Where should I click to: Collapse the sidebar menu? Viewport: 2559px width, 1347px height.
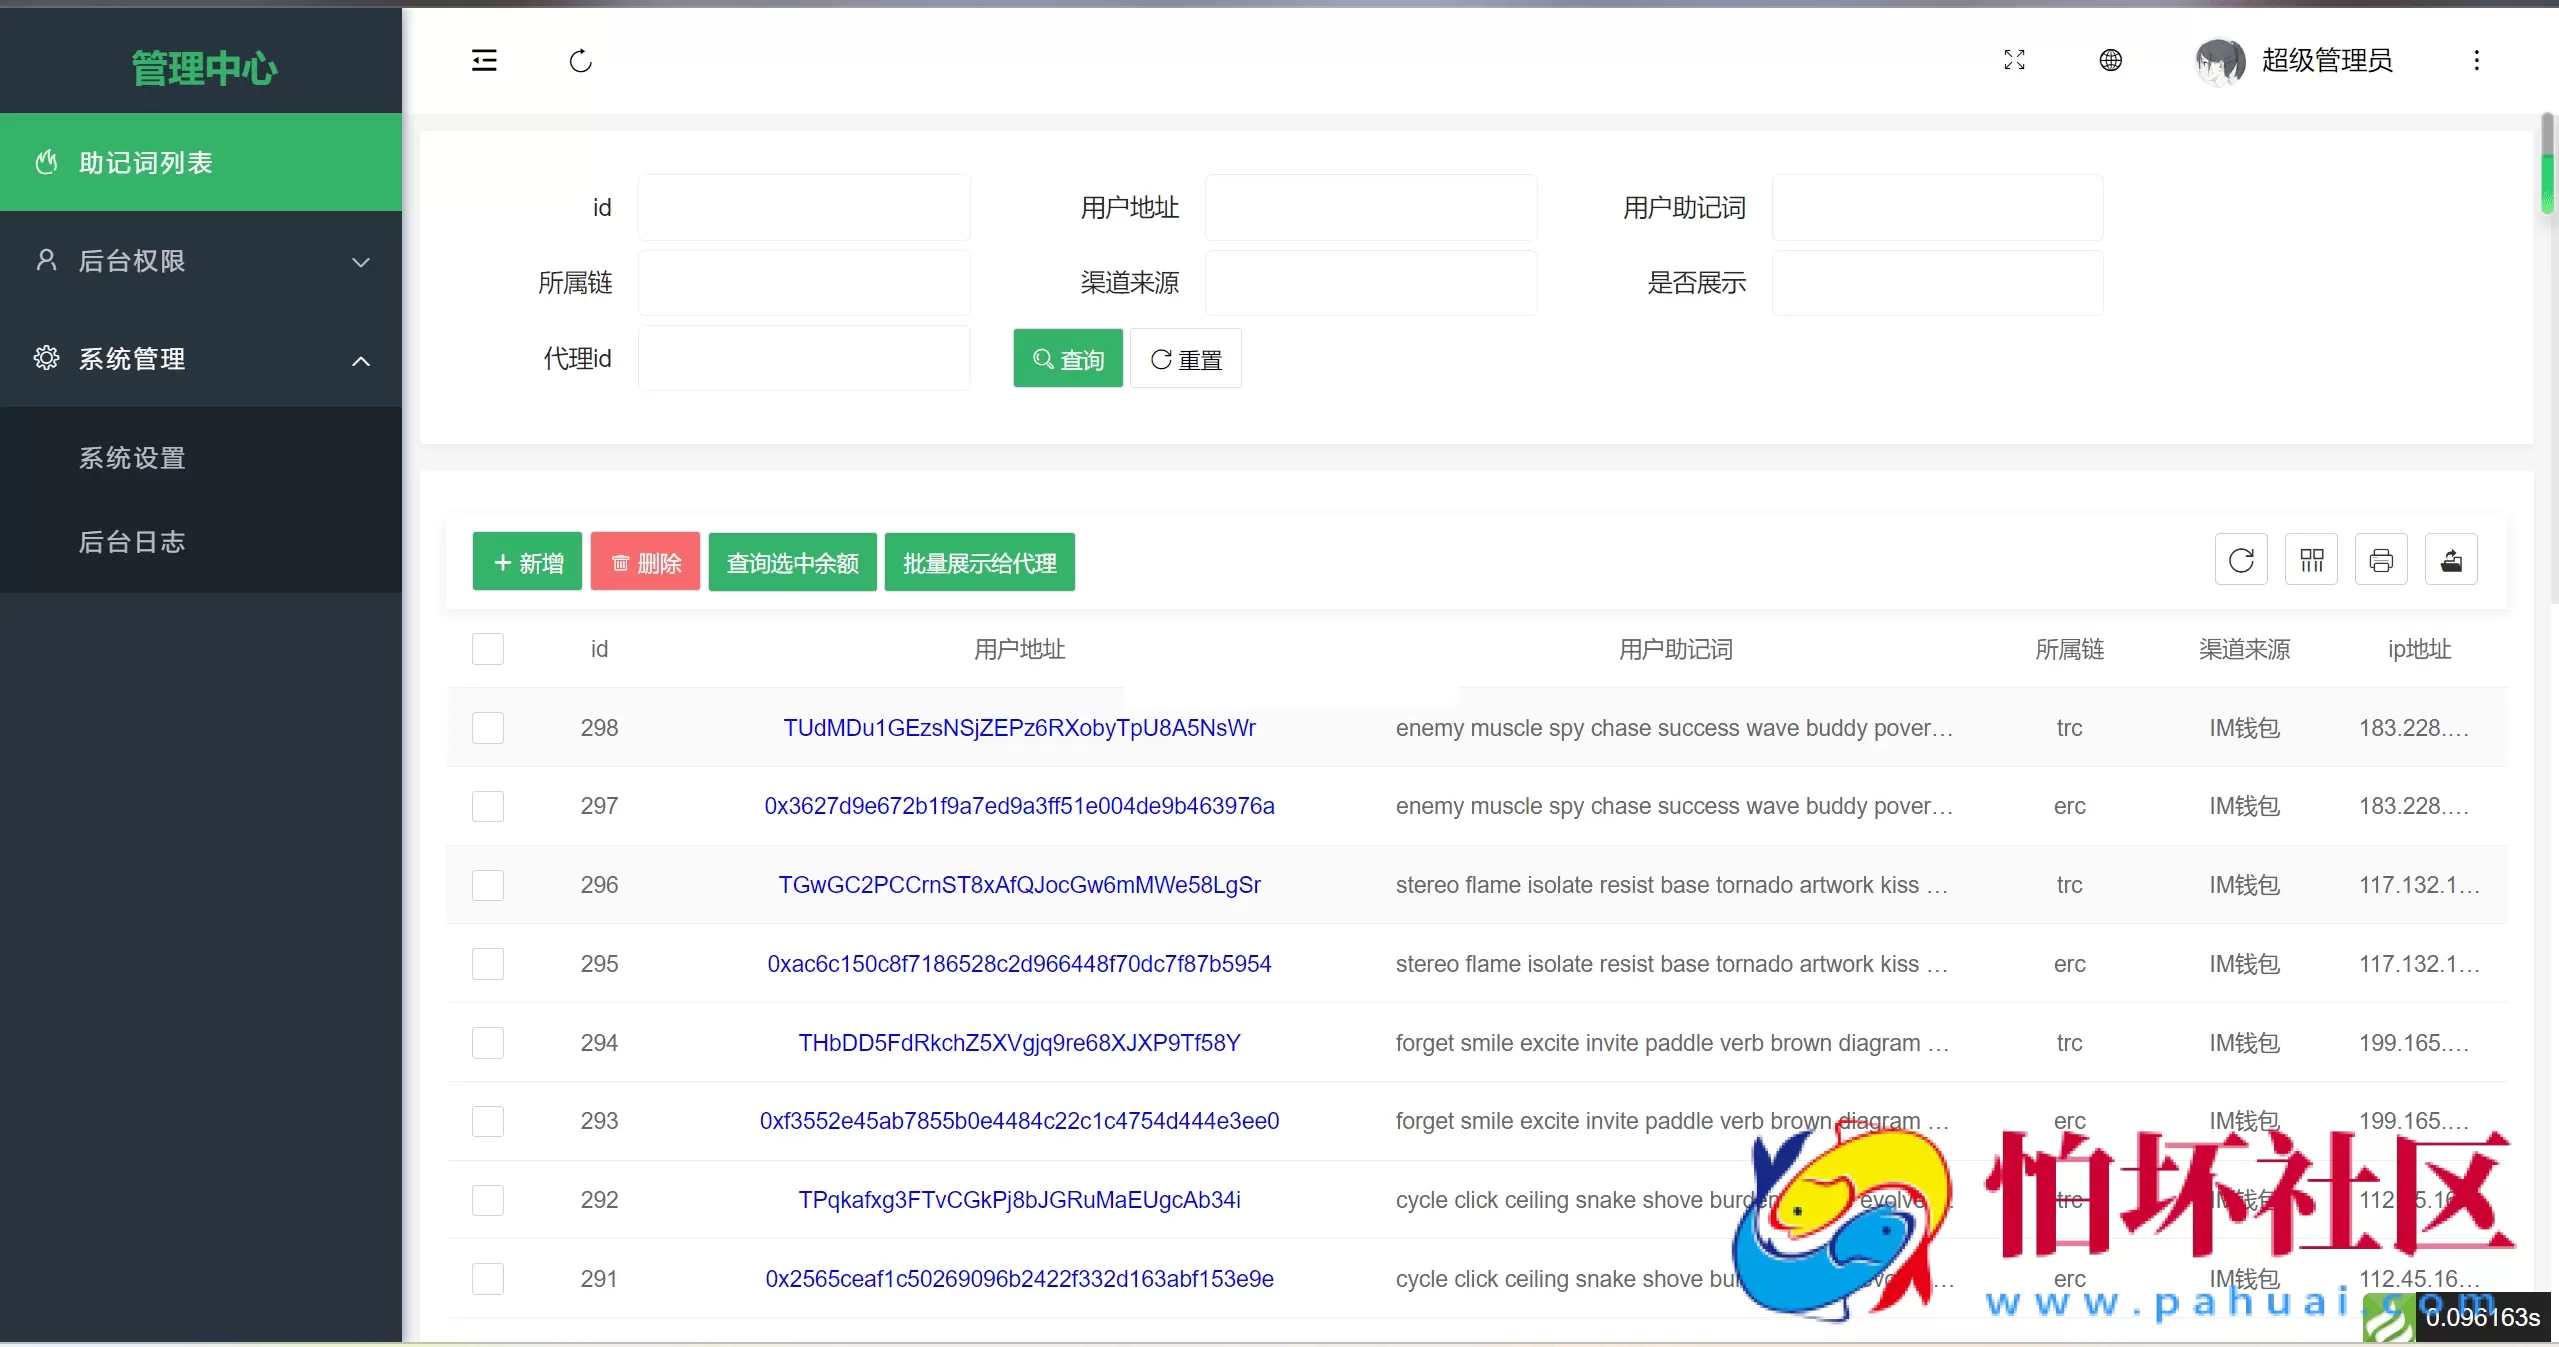(484, 59)
